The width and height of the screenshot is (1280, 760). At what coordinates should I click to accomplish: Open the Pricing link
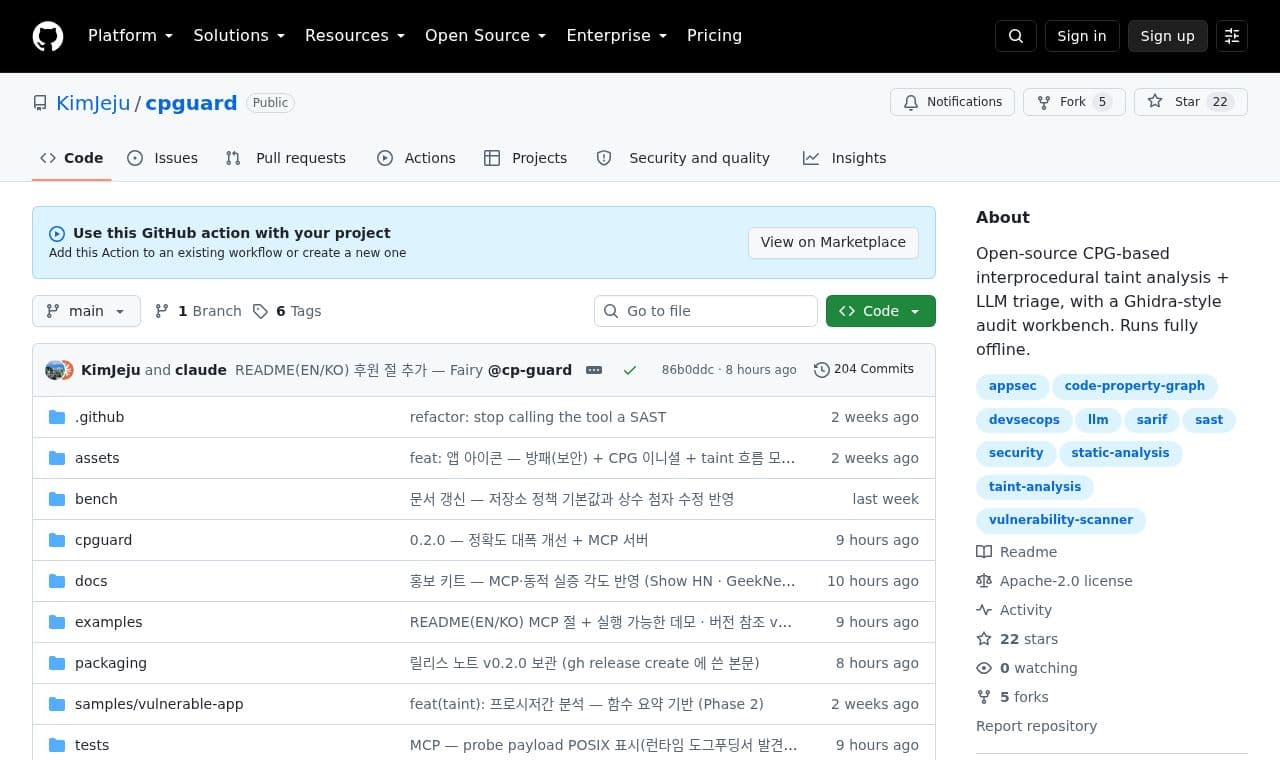714,36
